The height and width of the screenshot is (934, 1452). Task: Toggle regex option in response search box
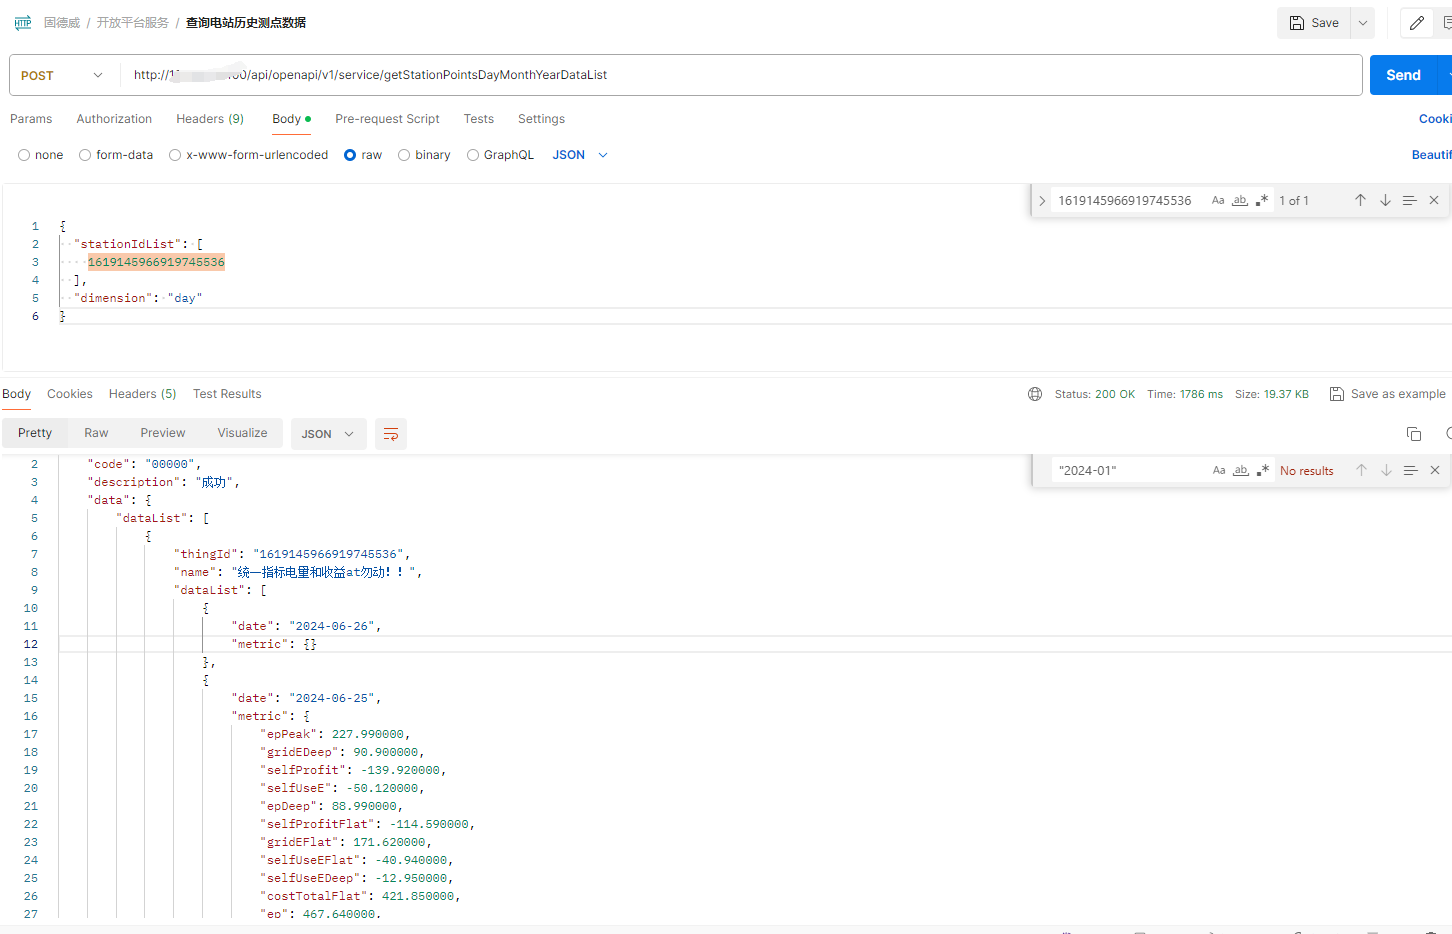click(x=1263, y=470)
